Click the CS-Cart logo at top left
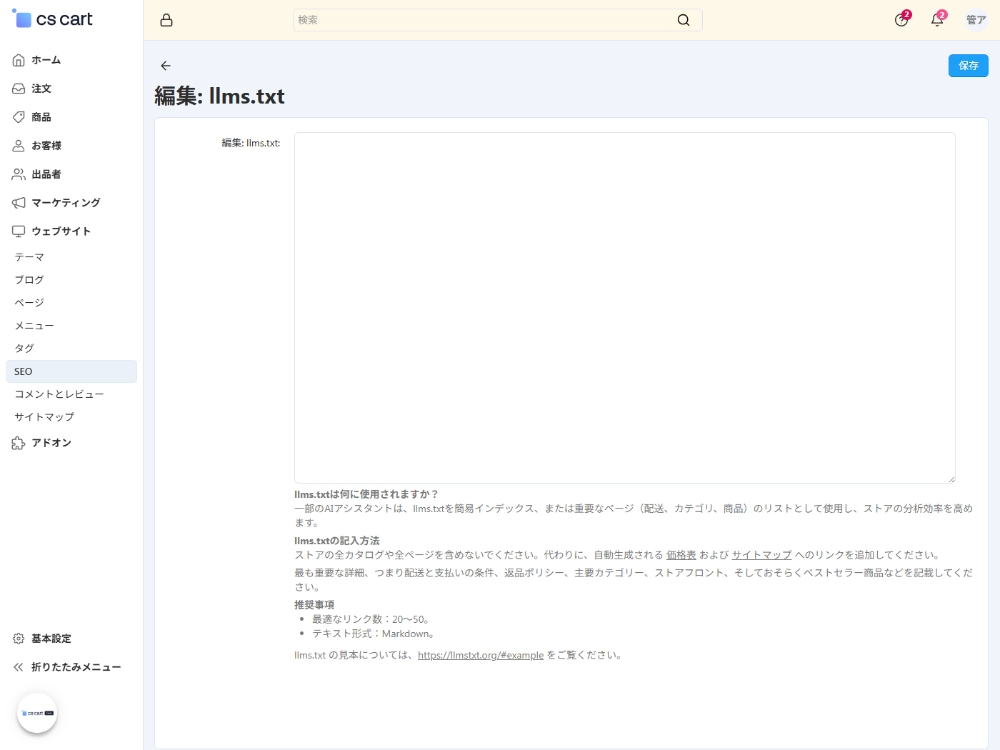Image resolution: width=1000 pixels, height=750 pixels. 53,19
